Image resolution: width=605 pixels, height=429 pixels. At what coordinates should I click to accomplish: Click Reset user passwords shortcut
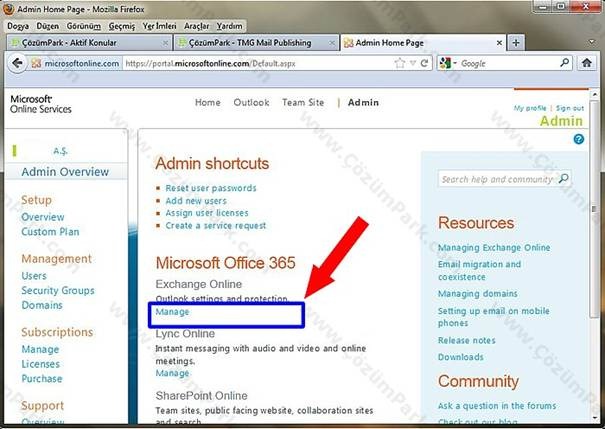(211, 188)
